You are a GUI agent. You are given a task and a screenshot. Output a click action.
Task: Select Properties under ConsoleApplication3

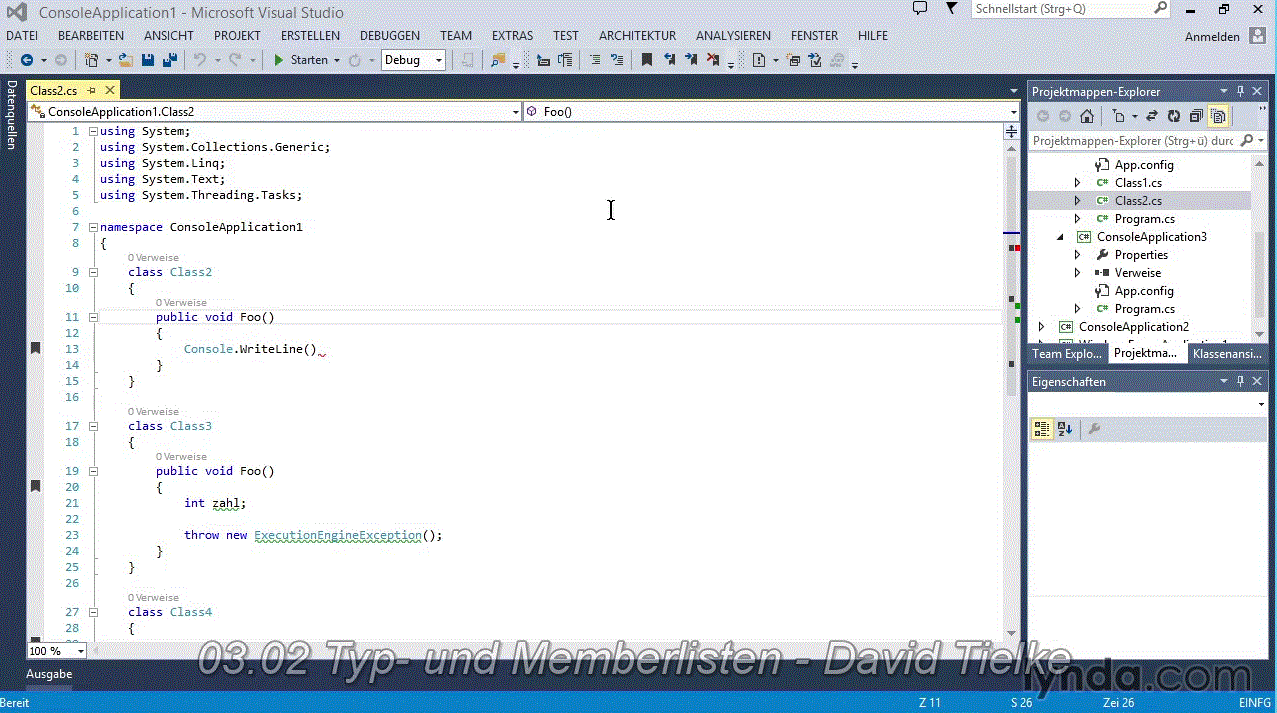[1141, 255]
